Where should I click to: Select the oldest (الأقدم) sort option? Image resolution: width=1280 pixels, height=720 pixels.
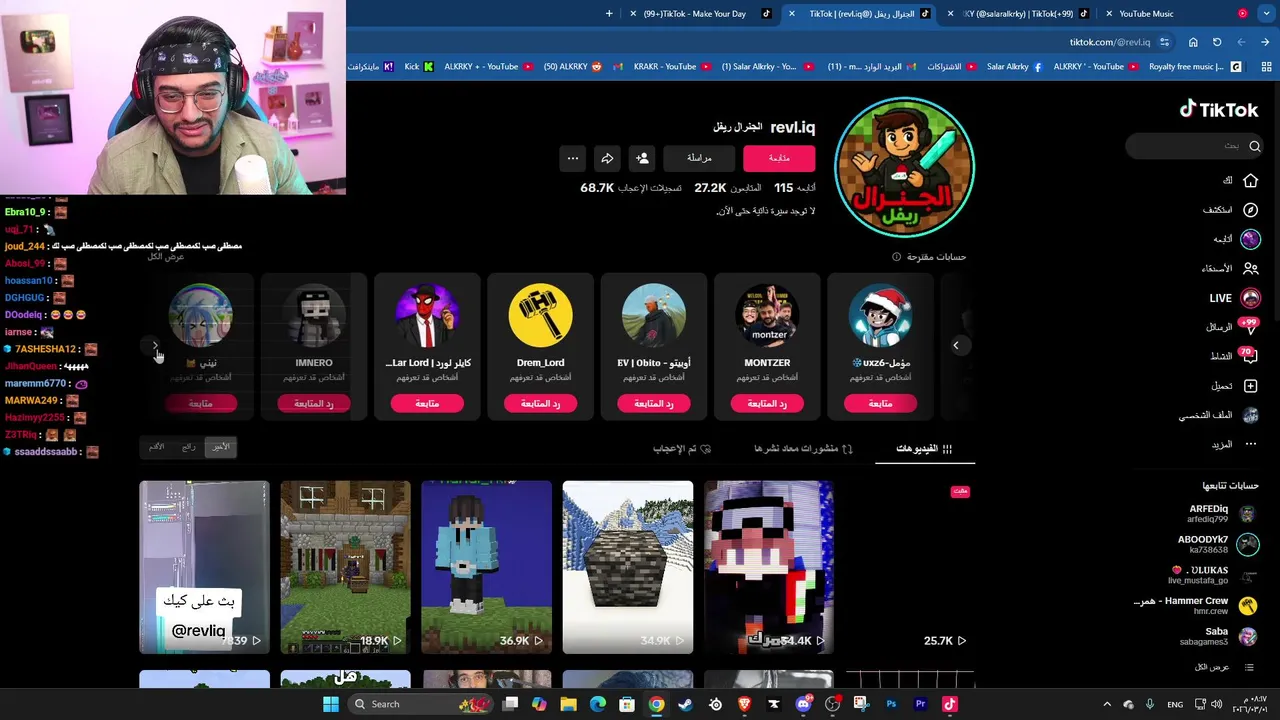click(157, 447)
